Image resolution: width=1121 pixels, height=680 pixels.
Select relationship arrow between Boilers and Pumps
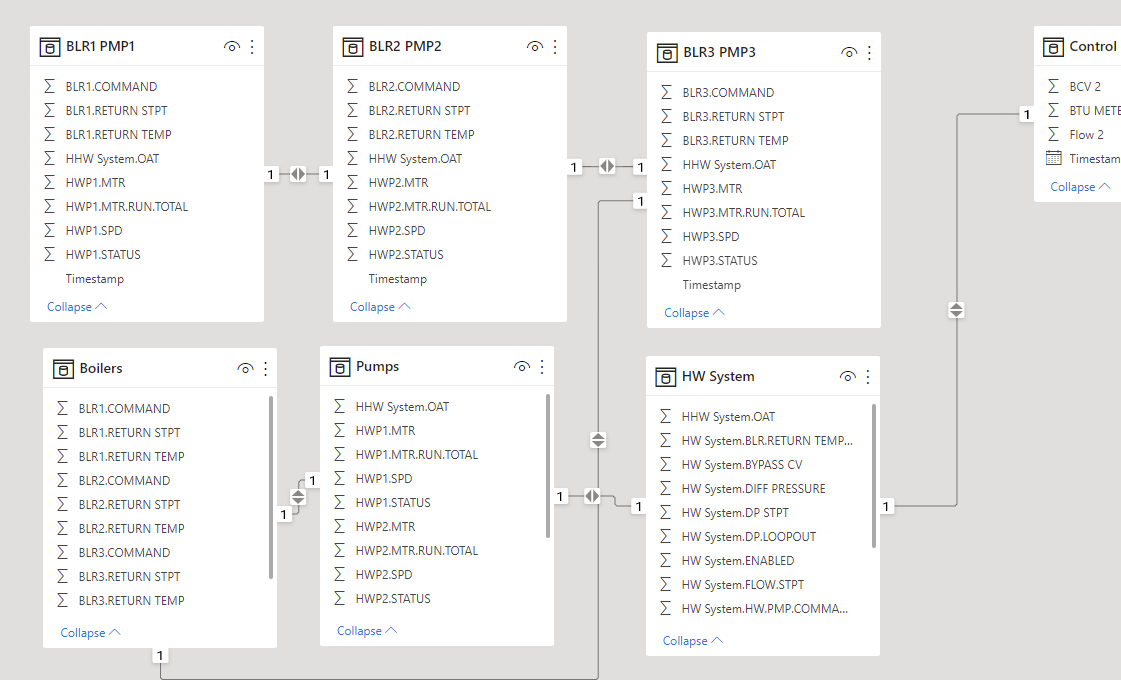pos(298,497)
